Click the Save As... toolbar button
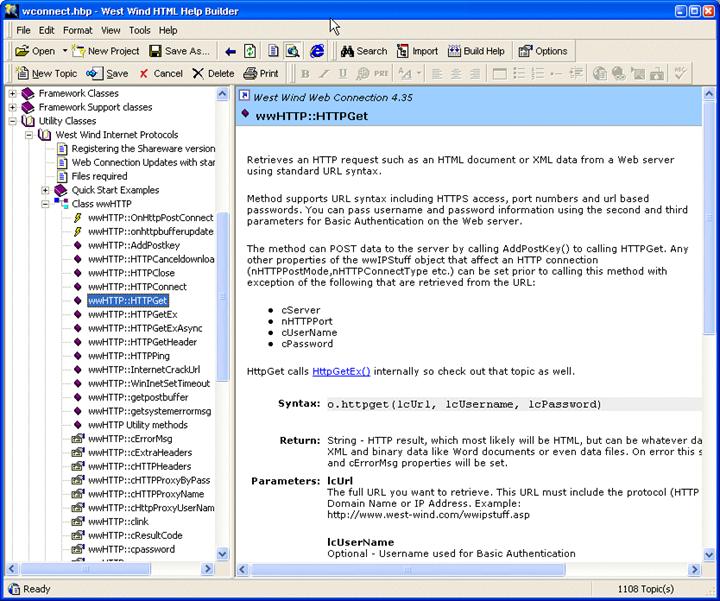Viewport: 720px width, 601px height. click(180, 51)
